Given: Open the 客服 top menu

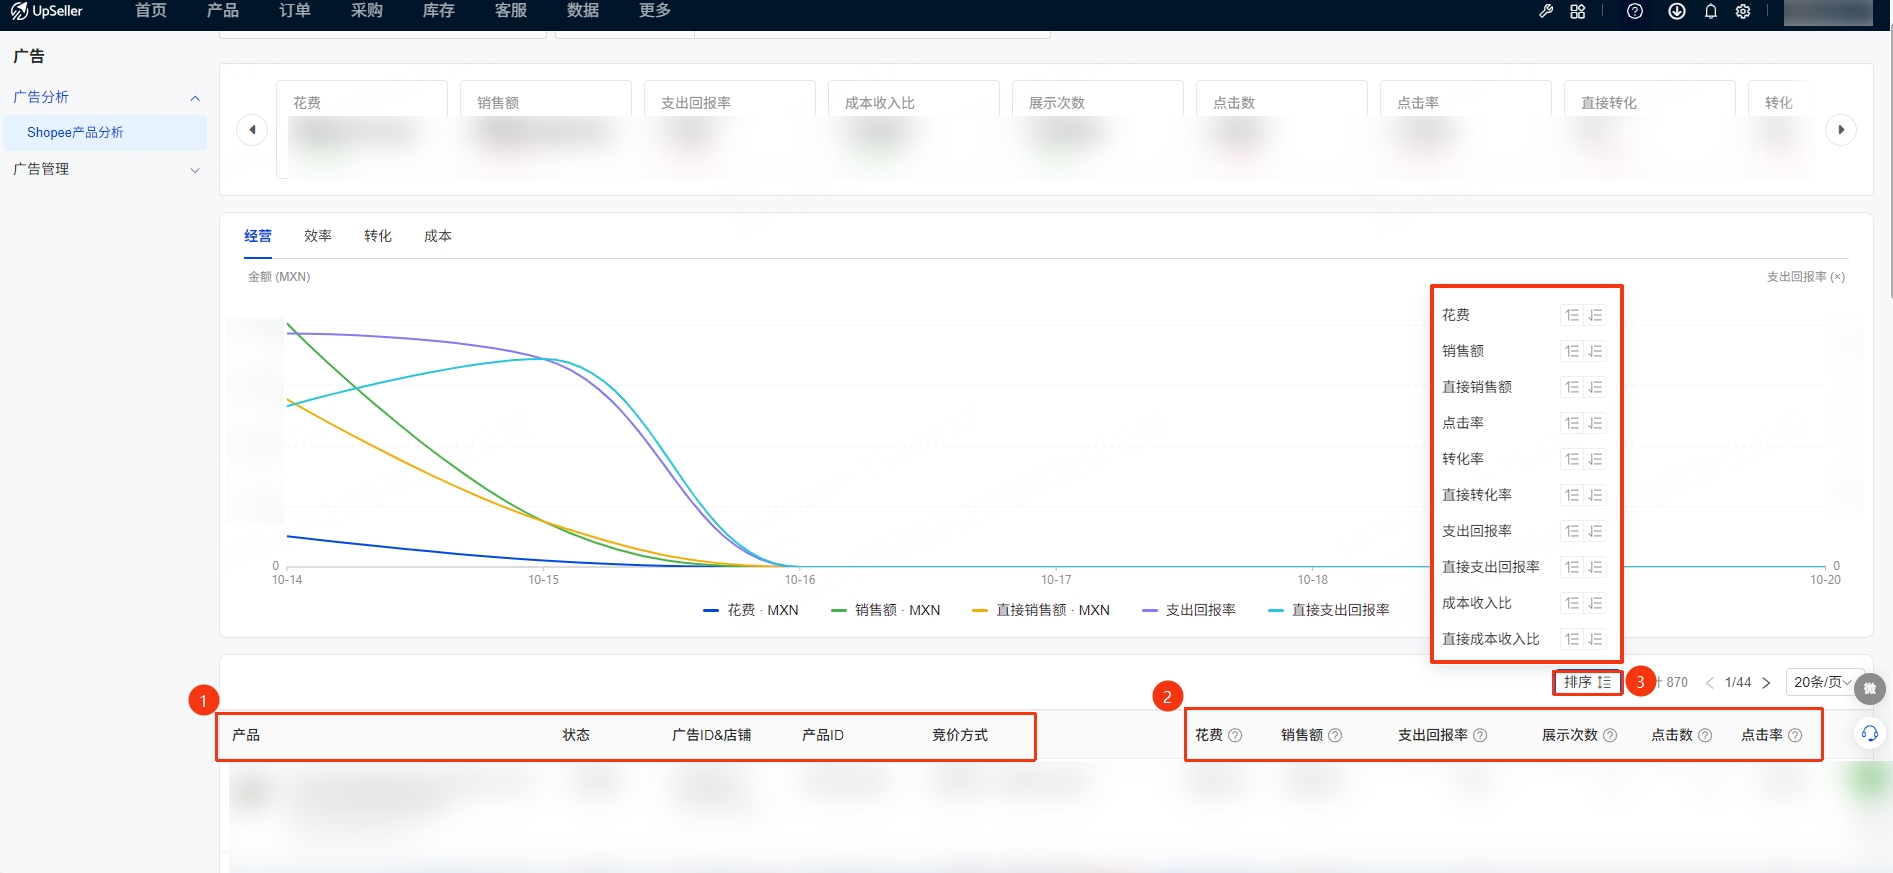Looking at the screenshot, I should pyautogui.click(x=511, y=11).
